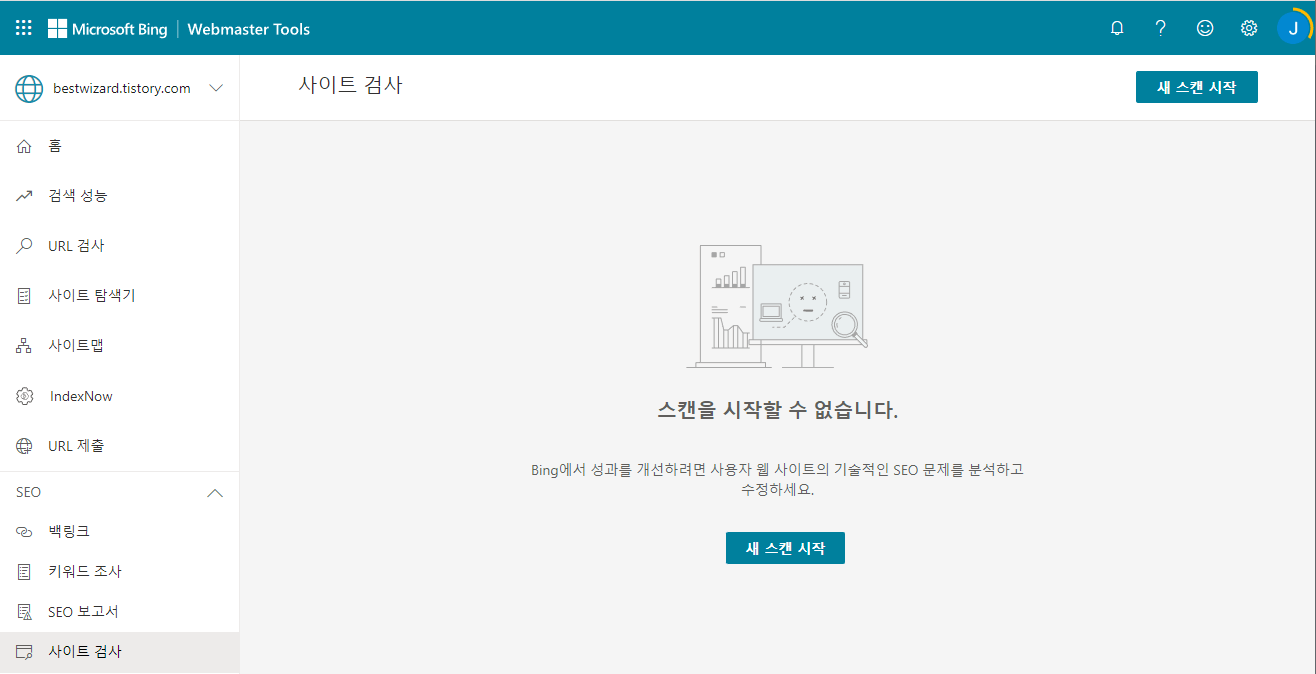Image resolution: width=1316 pixels, height=674 pixels.
Task: Click the top-right 새 스캔 시작 button
Action: pyautogui.click(x=1196, y=87)
